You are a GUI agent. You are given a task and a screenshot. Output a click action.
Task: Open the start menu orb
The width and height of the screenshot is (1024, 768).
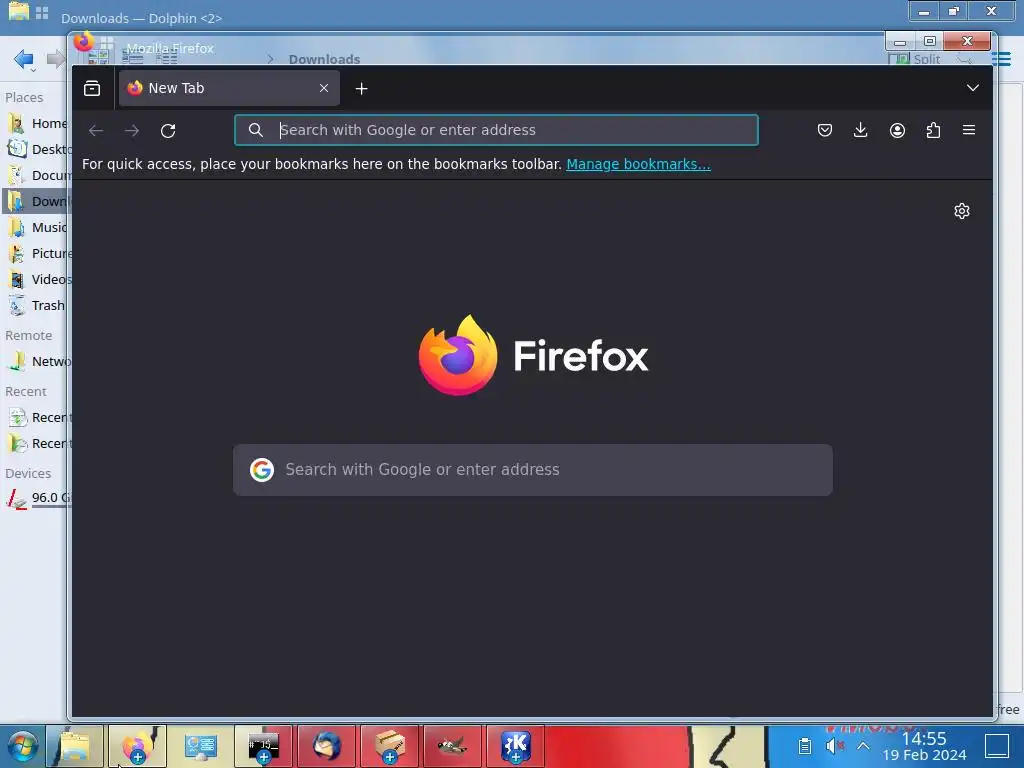(22, 746)
